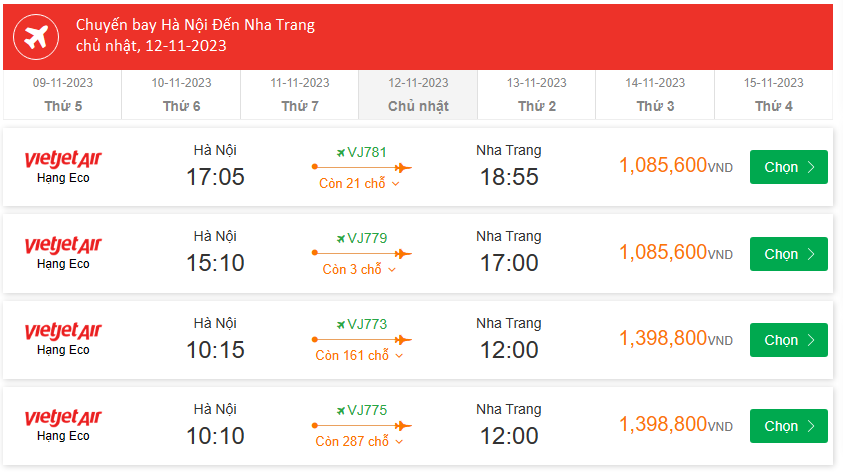Expand the "Còn 3 chỗ" seat details
This screenshot has width=843, height=474.
pos(360,270)
